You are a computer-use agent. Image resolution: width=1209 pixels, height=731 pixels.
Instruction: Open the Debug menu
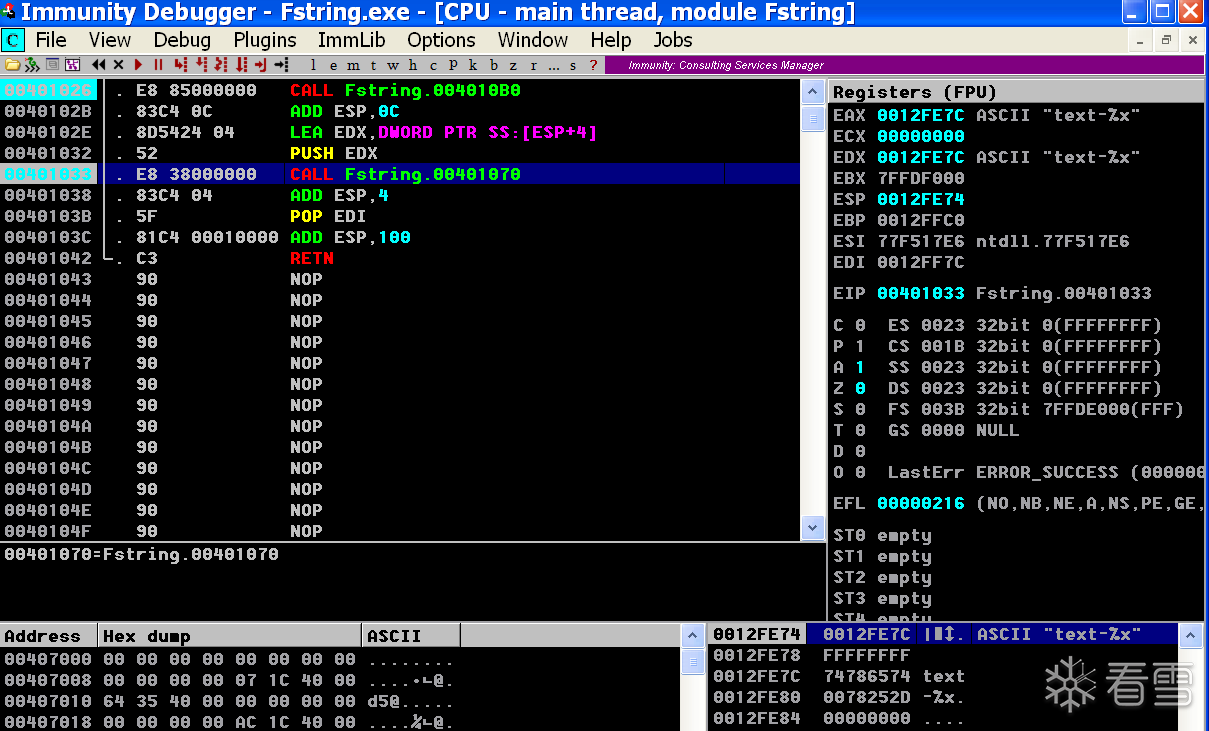tap(182, 40)
